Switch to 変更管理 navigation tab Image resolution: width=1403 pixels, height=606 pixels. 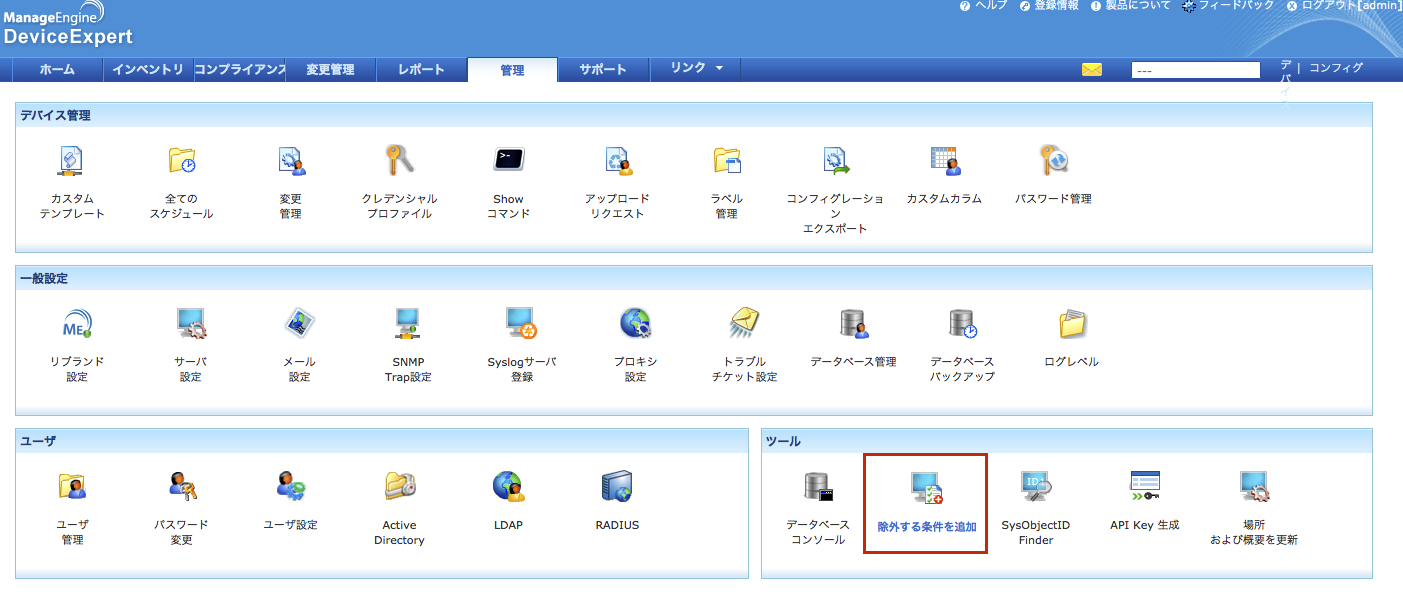pyautogui.click(x=330, y=70)
